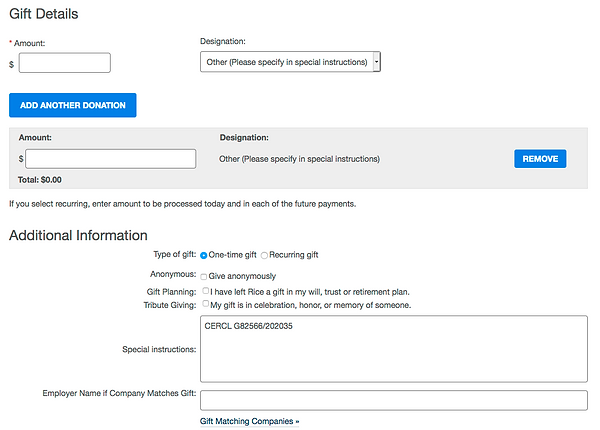Click the Tribute Giving: label

click(170, 305)
